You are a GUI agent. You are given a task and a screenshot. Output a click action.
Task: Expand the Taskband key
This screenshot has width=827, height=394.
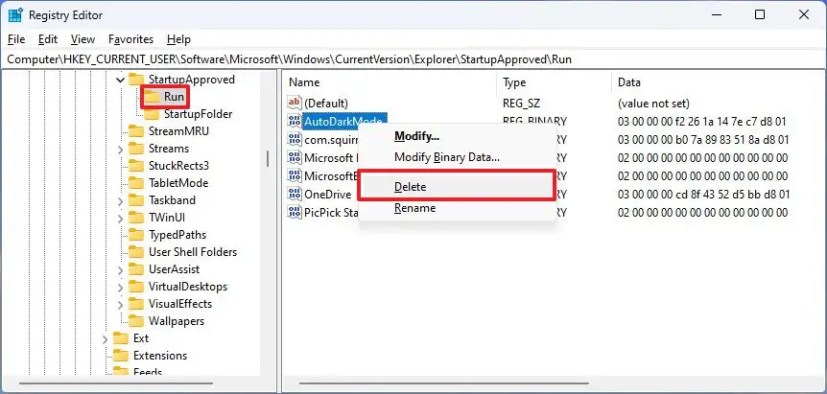point(120,201)
